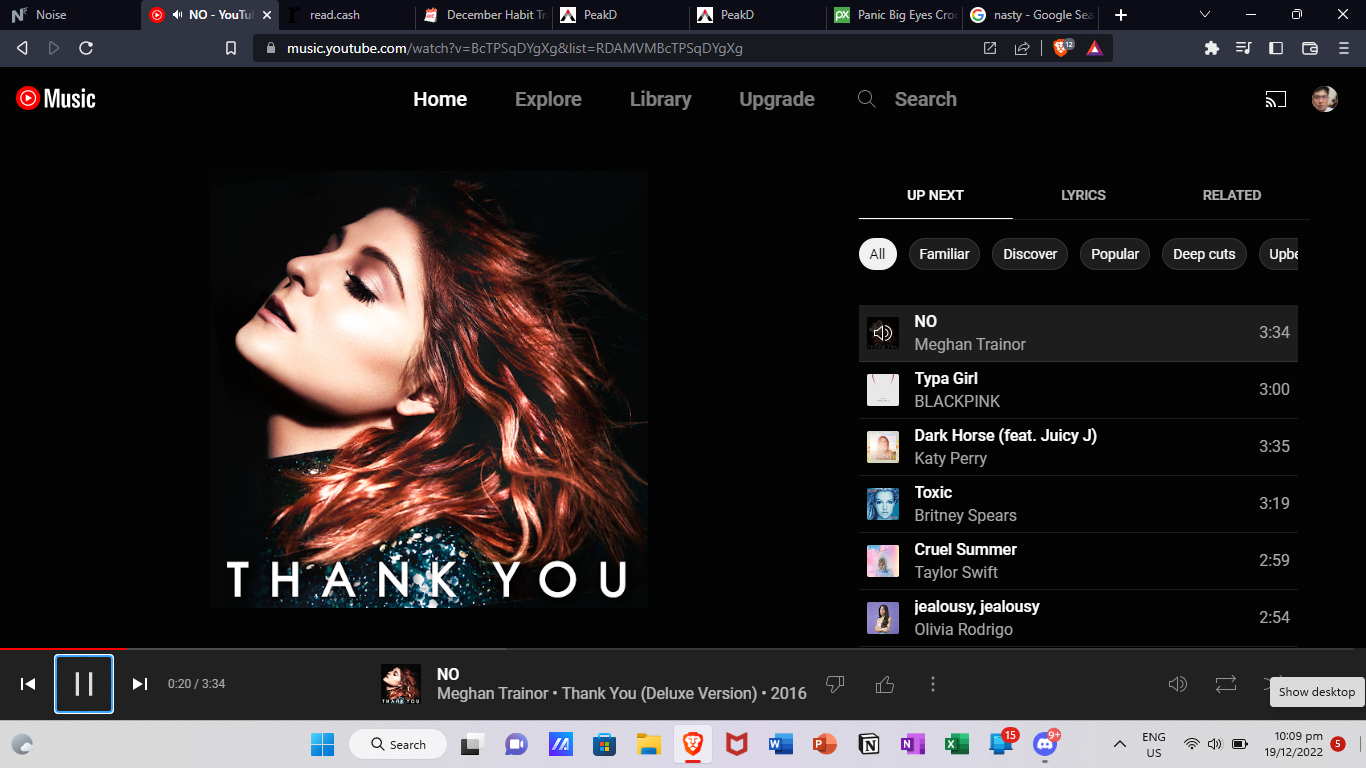Play Toxic by Britney Spears
This screenshot has width=1366, height=768.
[x=1078, y=504]
